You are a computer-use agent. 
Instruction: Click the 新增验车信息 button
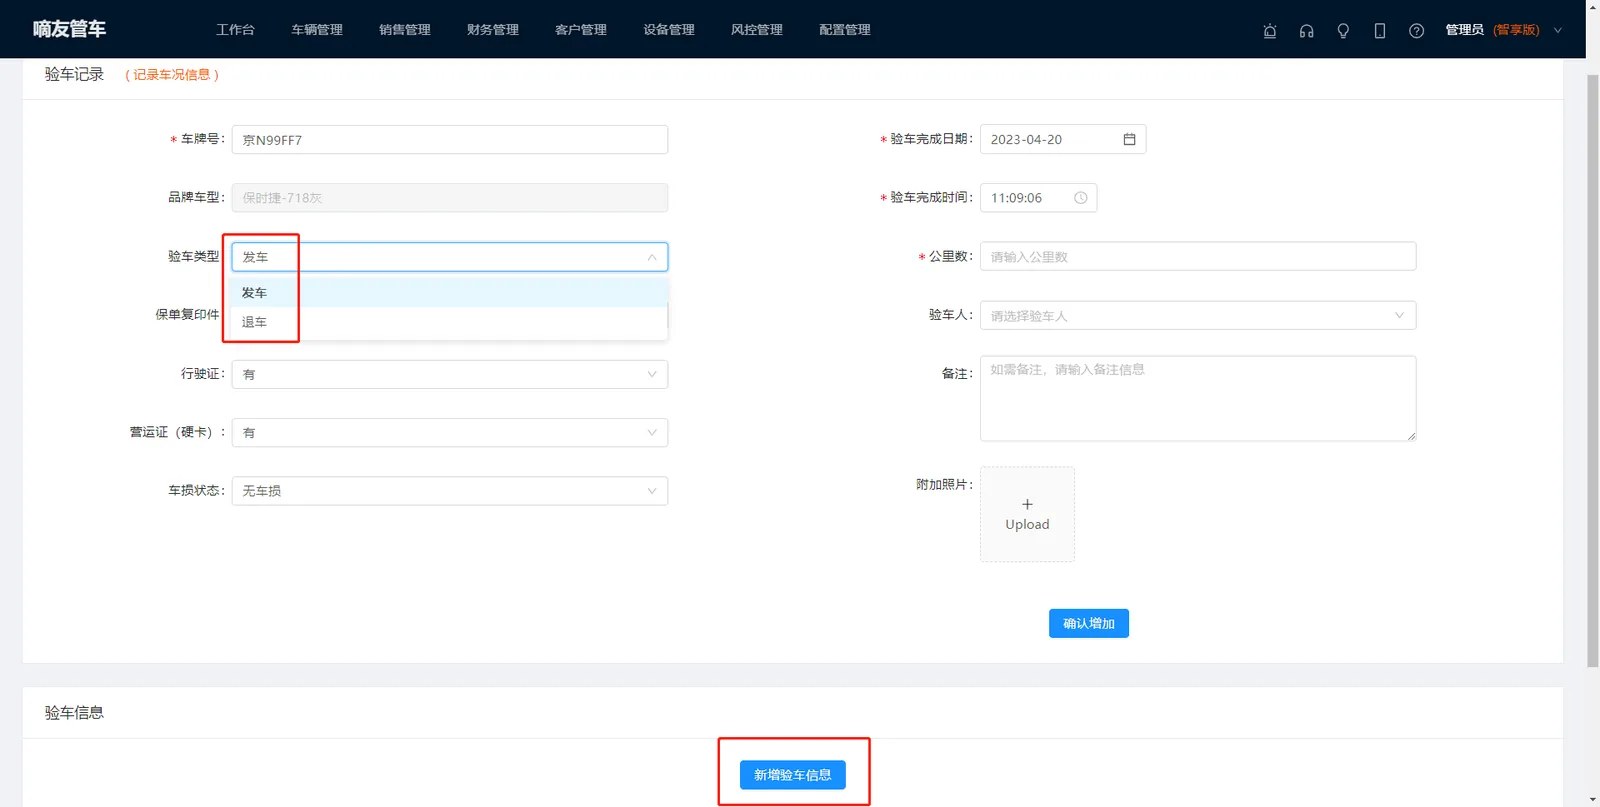793,775
